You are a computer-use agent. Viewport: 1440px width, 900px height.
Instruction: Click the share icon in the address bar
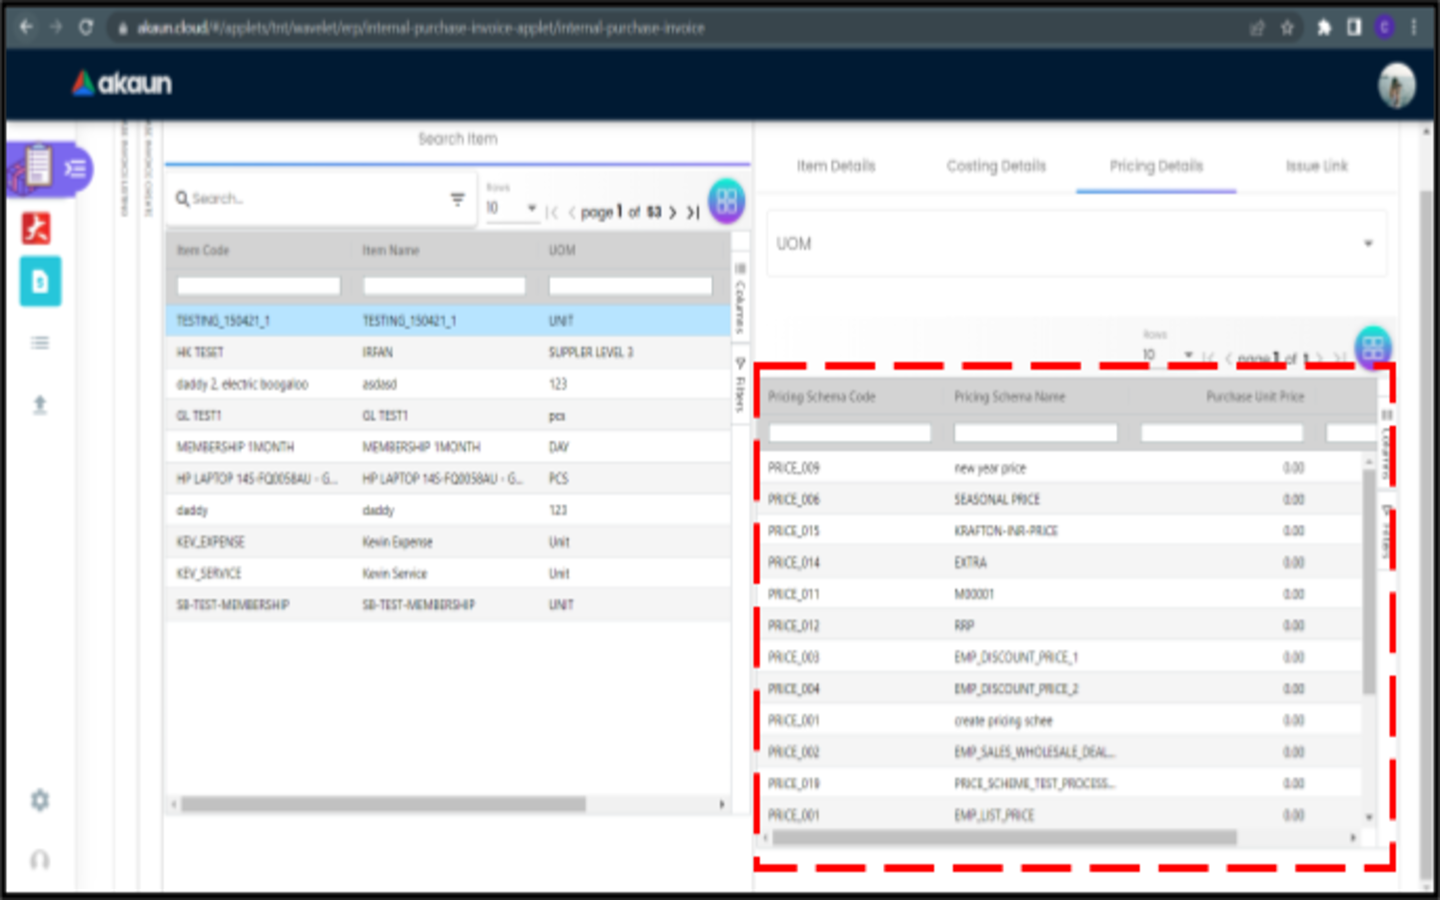click(x=1257, y=28)
